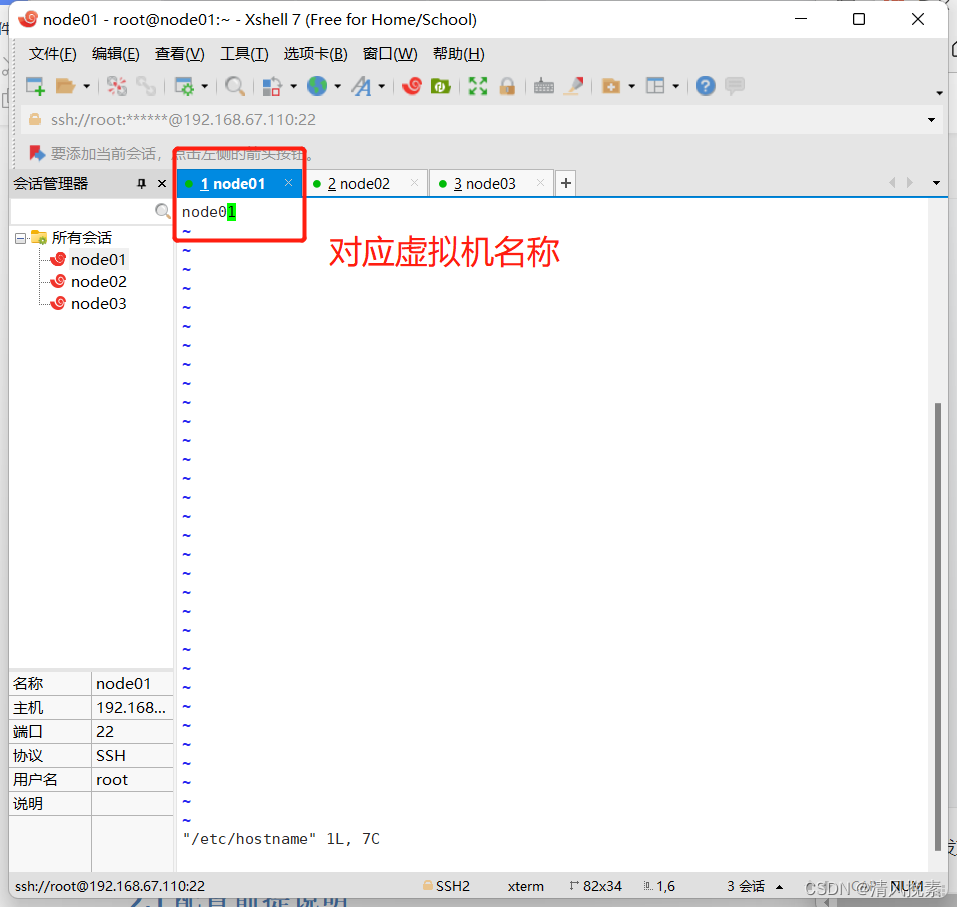Click the Help question mark icon
This screenshot has width=957, height=907.
(x=705, y=86)
